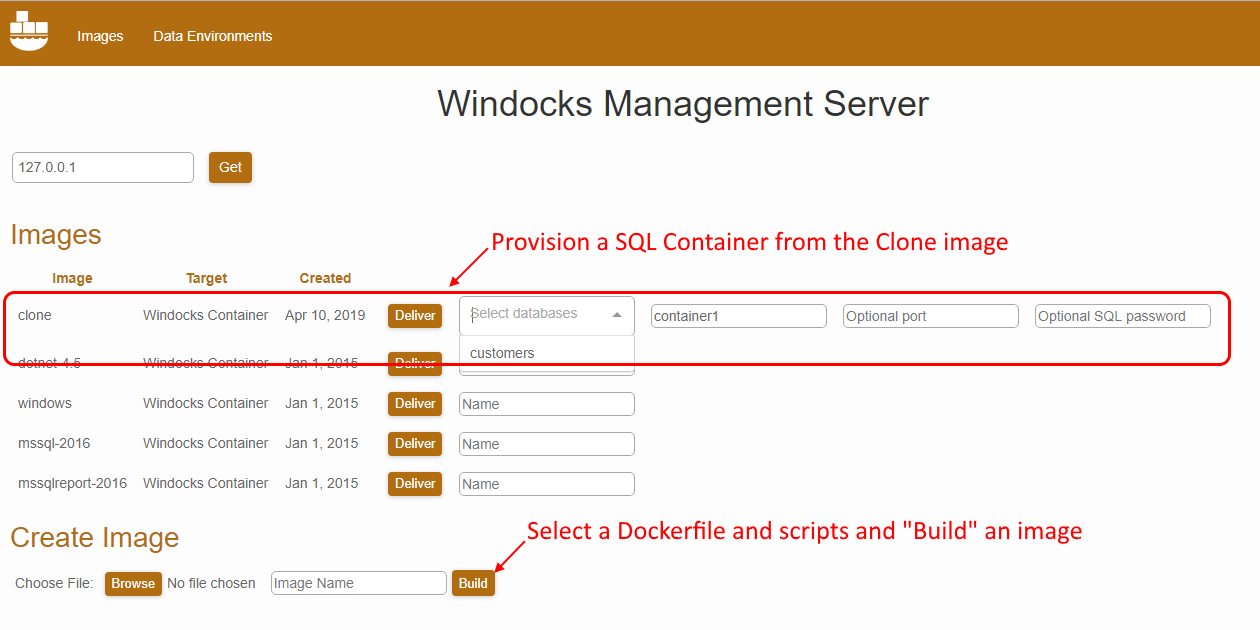The image size is (1260, 630).
Task: Click the container1 name field
Action: 738,316
